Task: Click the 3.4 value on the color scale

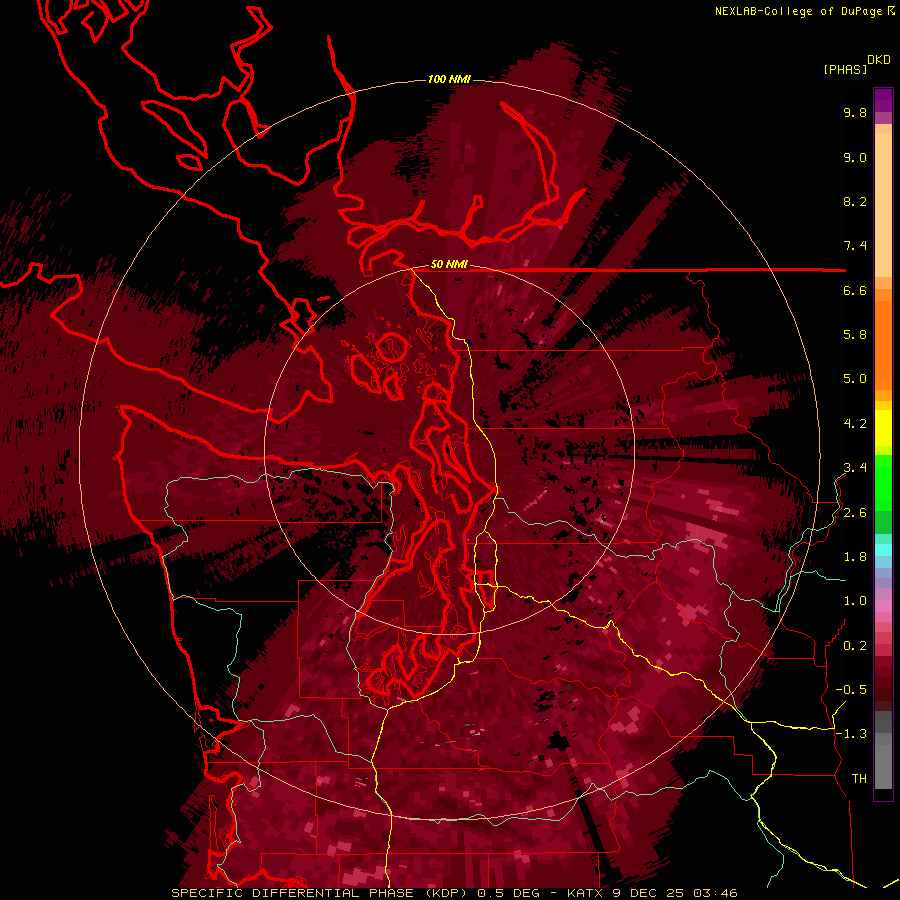Action: (855, 468)
